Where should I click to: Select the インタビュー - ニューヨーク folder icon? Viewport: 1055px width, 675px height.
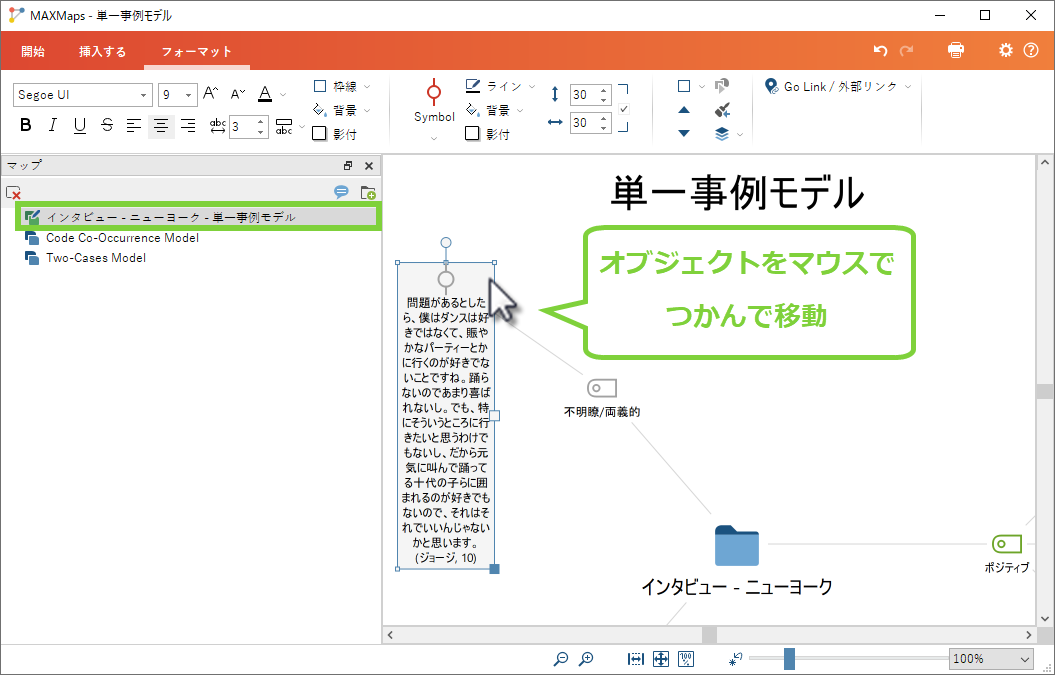coord(737,546)
